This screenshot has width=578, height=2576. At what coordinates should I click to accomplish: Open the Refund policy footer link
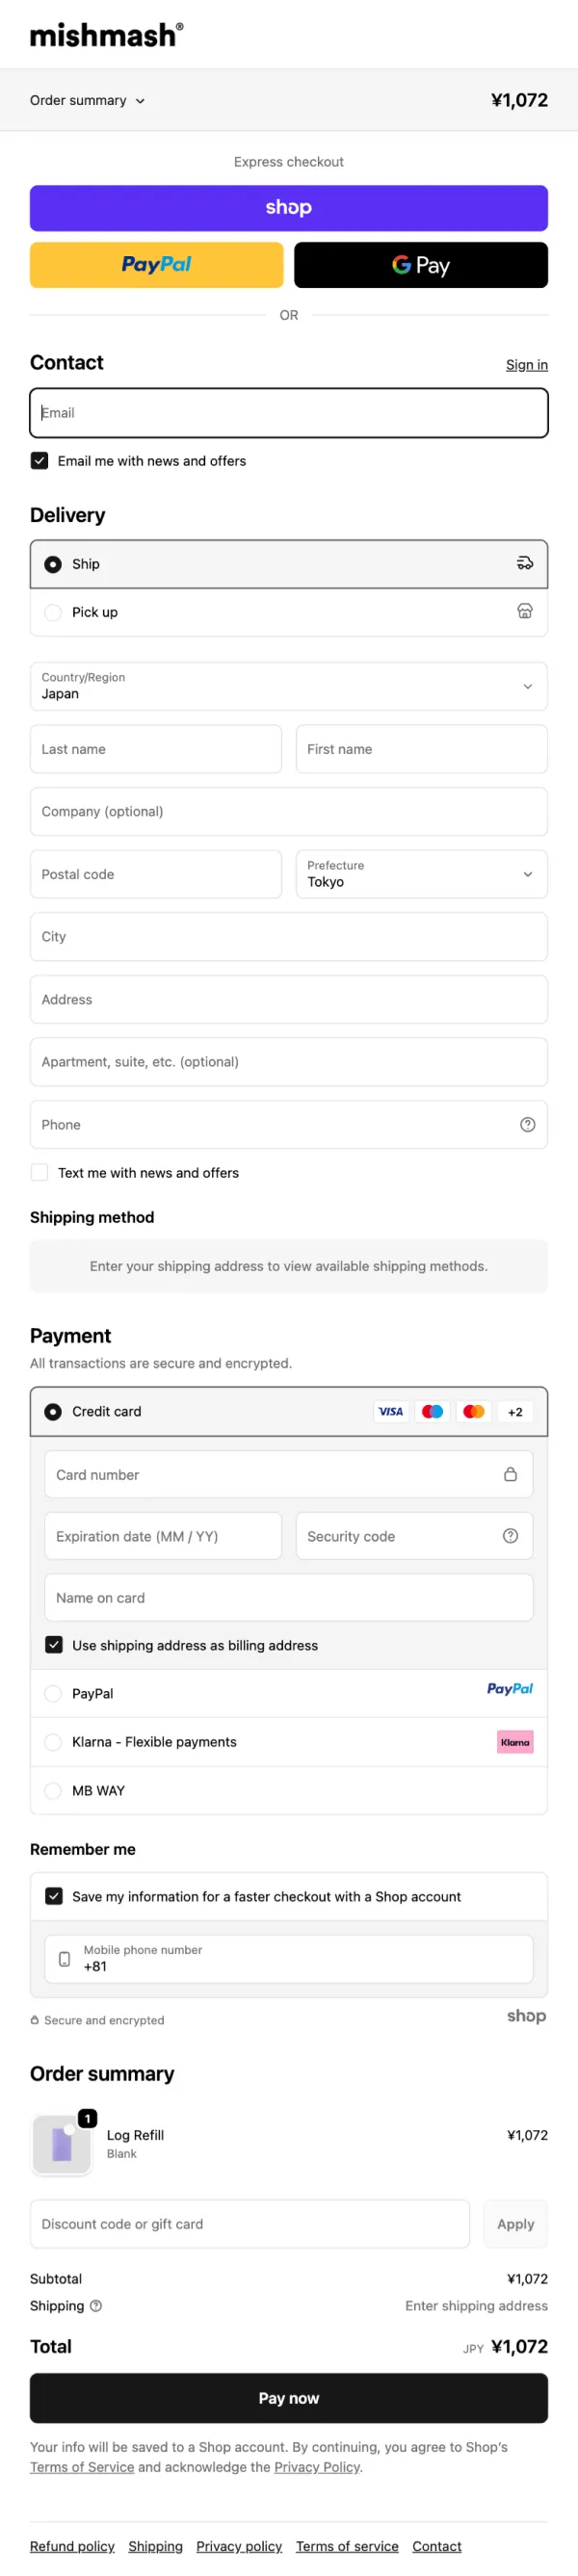[x=72, y=2545]
